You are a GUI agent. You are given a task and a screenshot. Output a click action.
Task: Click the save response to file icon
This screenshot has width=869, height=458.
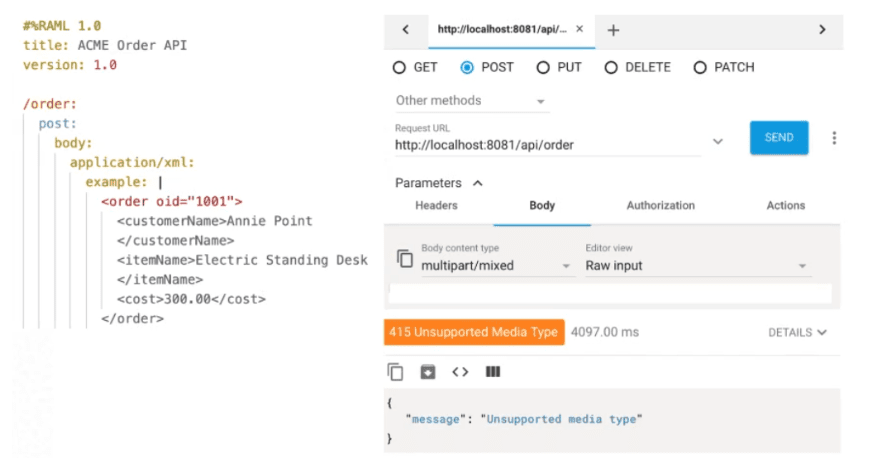click(428, 372)
